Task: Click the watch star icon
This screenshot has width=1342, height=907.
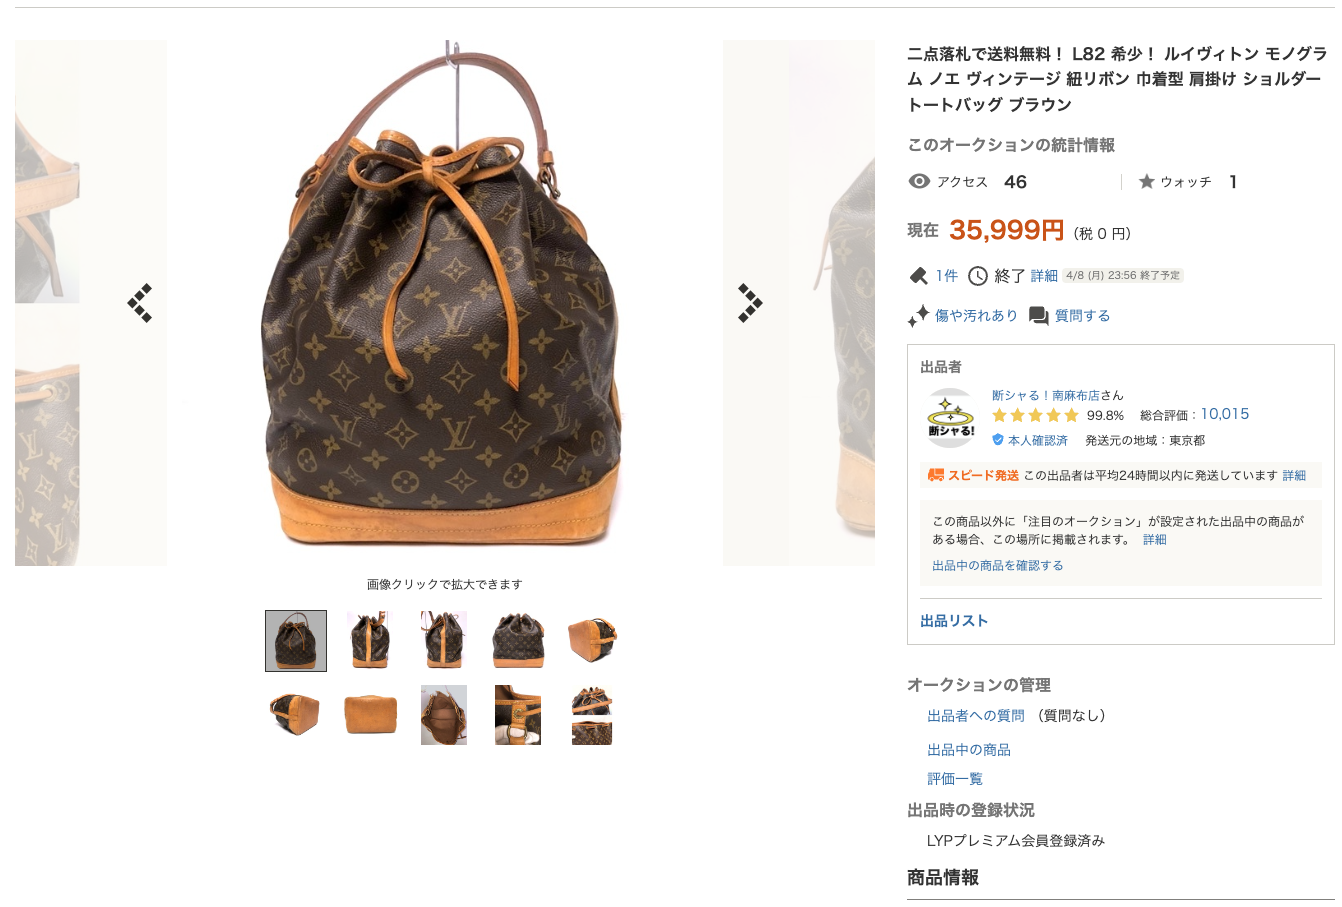Action: point(1147,181)
